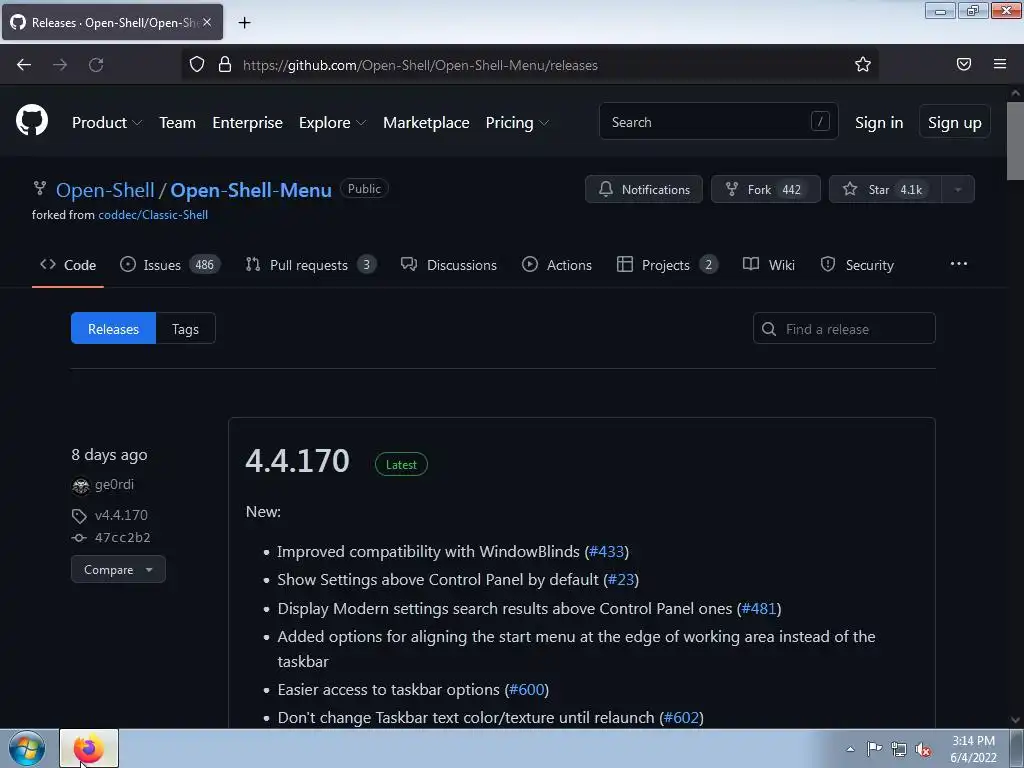The height and width of the screenshot is (768, 1024).
Task: Open a new browser tab
Action: click(x=244, y=23)
